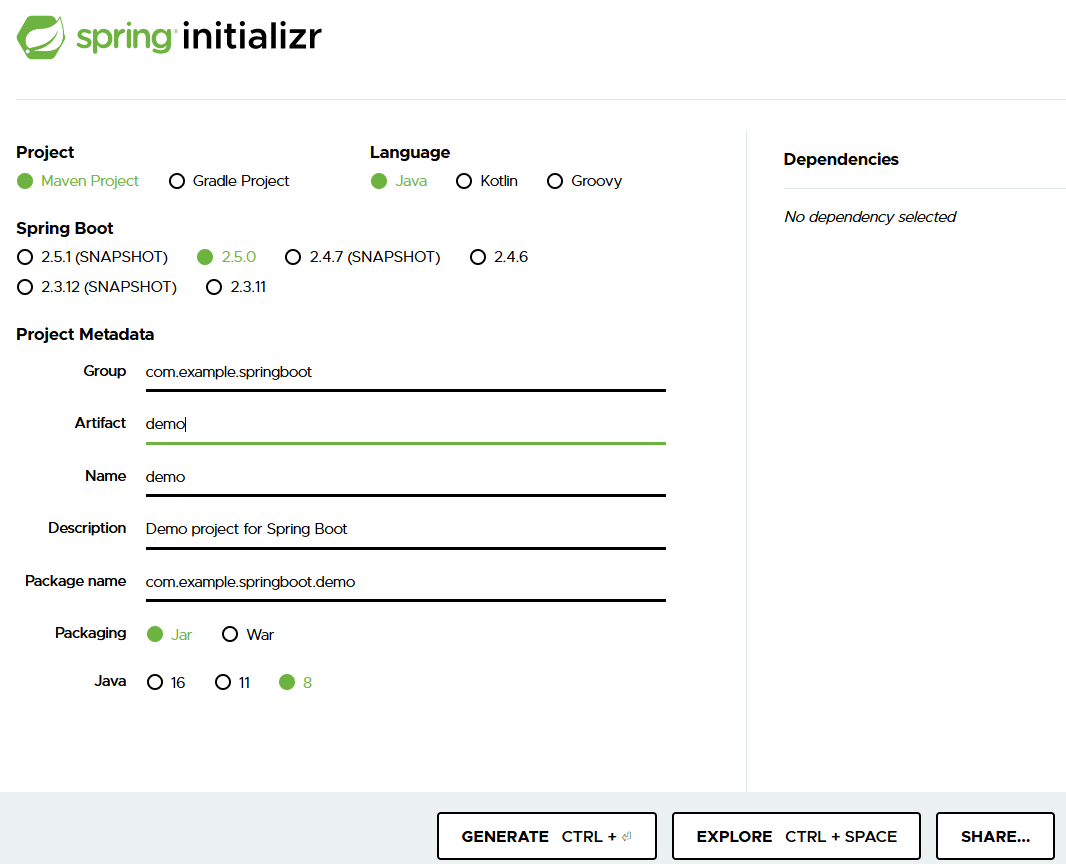The width and height of the screenshot is (1066, 864).
Task: Click the Name field label
Action: pos(105,476)
